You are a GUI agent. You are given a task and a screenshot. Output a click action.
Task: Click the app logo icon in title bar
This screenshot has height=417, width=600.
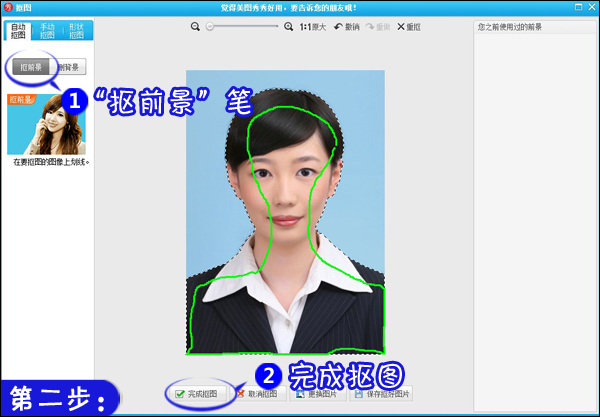point(8,7)
